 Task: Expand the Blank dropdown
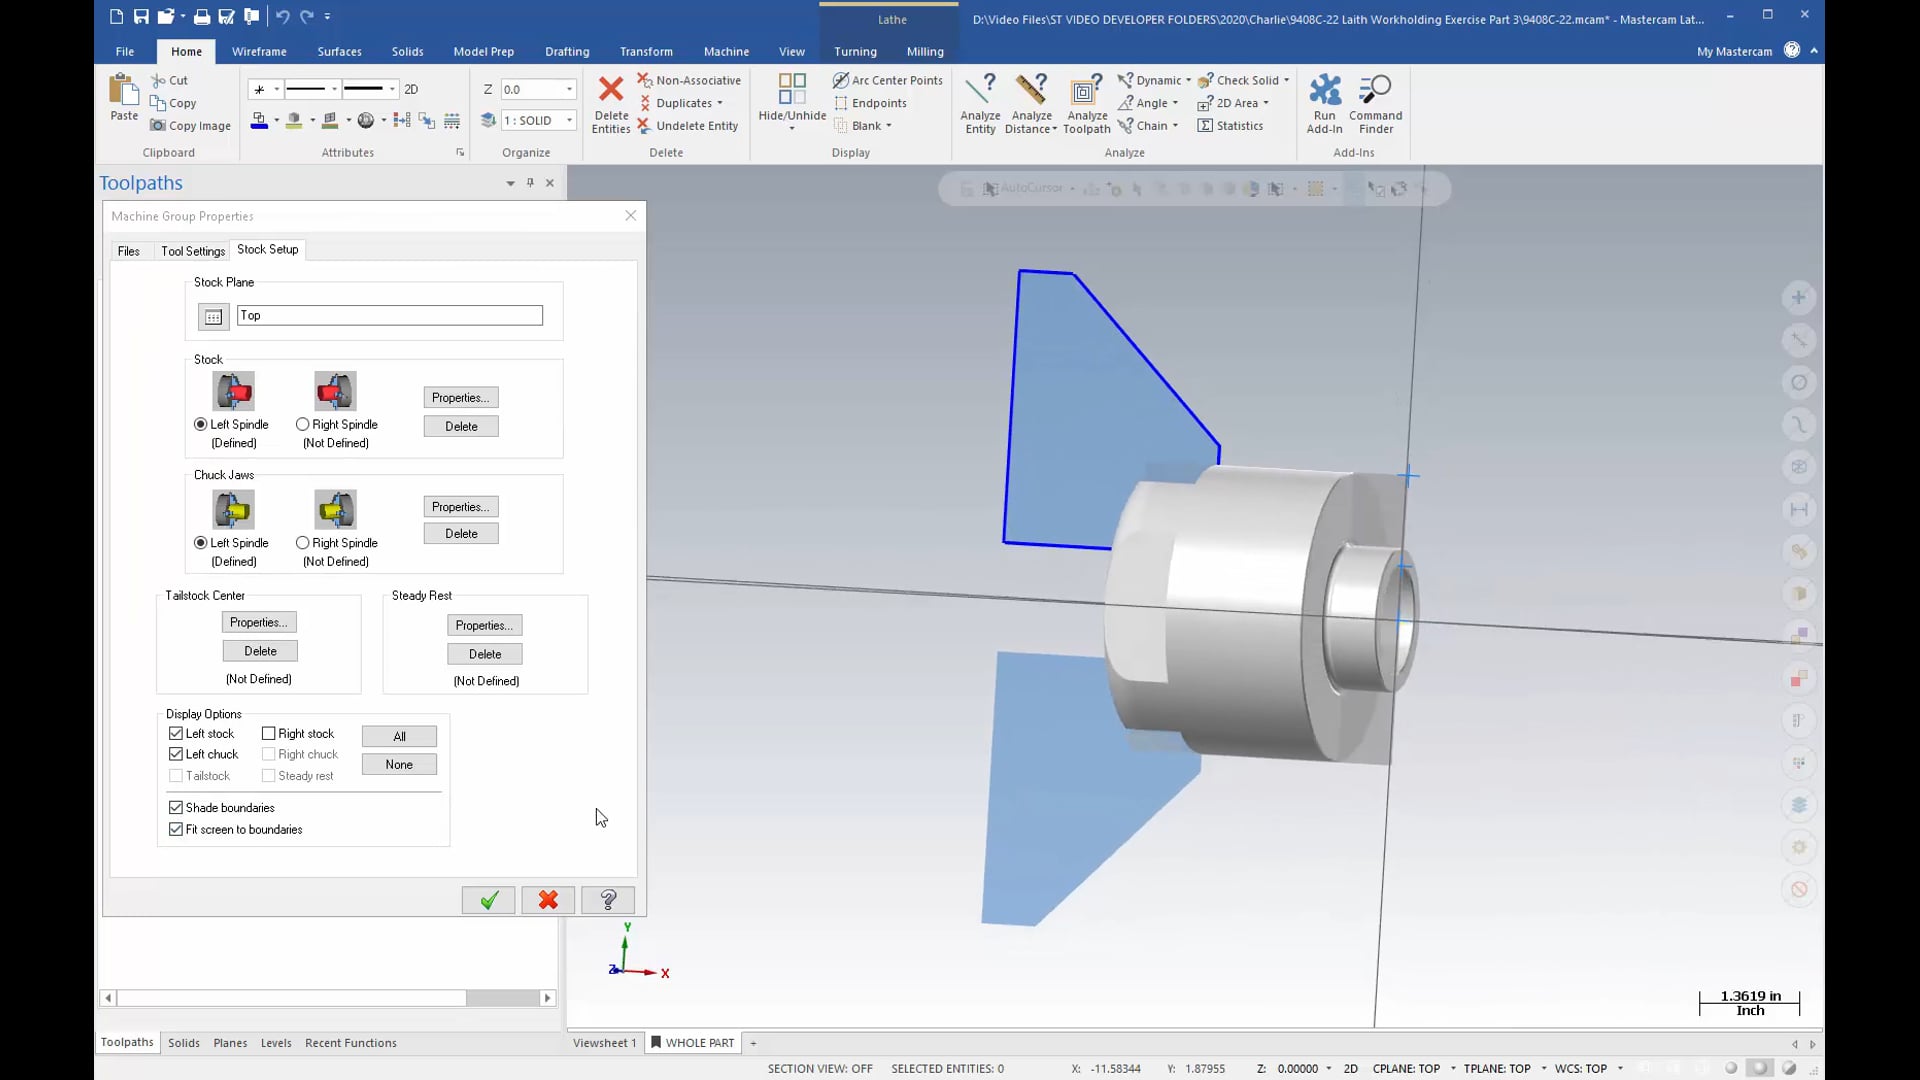click(888, 126)
